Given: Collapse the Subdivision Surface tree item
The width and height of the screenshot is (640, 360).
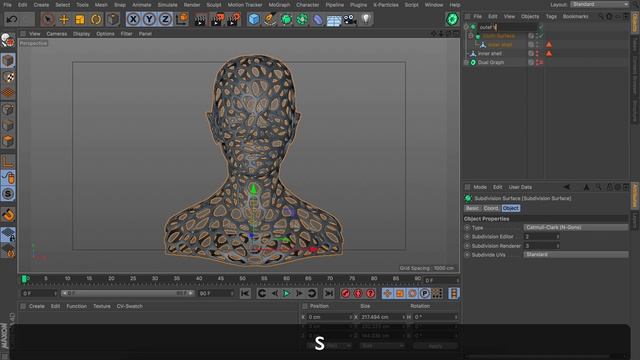Looking at the screenshot, I should coord(471,36).
